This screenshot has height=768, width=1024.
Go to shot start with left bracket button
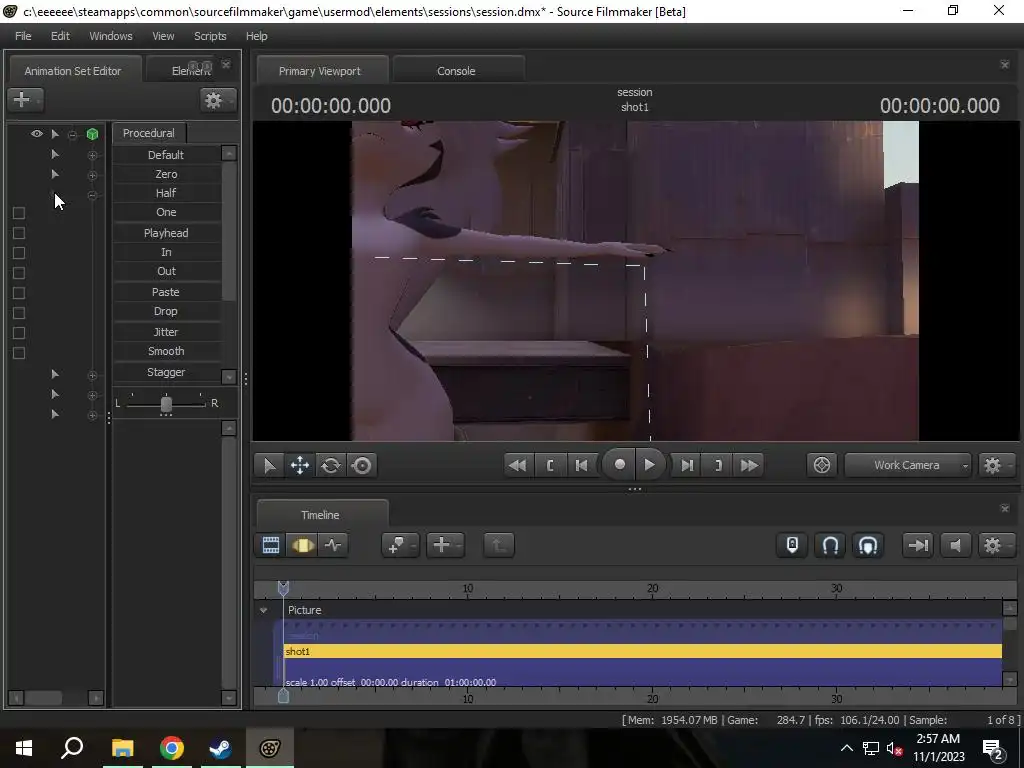[x=550, y=465]
